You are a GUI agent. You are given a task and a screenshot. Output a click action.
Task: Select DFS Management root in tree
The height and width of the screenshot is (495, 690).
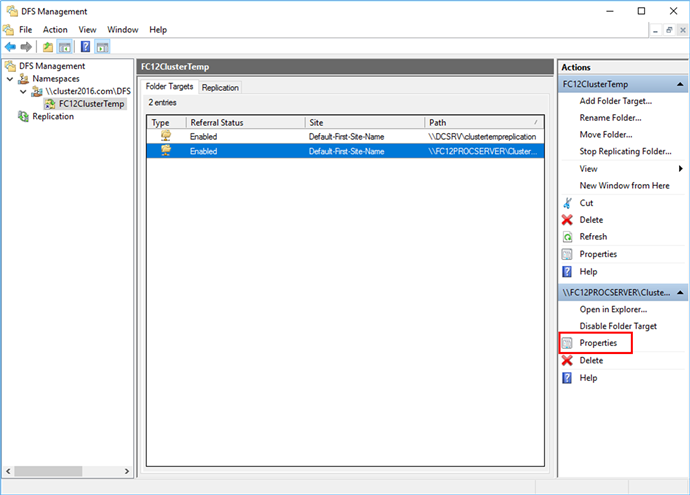coord(52,66)
